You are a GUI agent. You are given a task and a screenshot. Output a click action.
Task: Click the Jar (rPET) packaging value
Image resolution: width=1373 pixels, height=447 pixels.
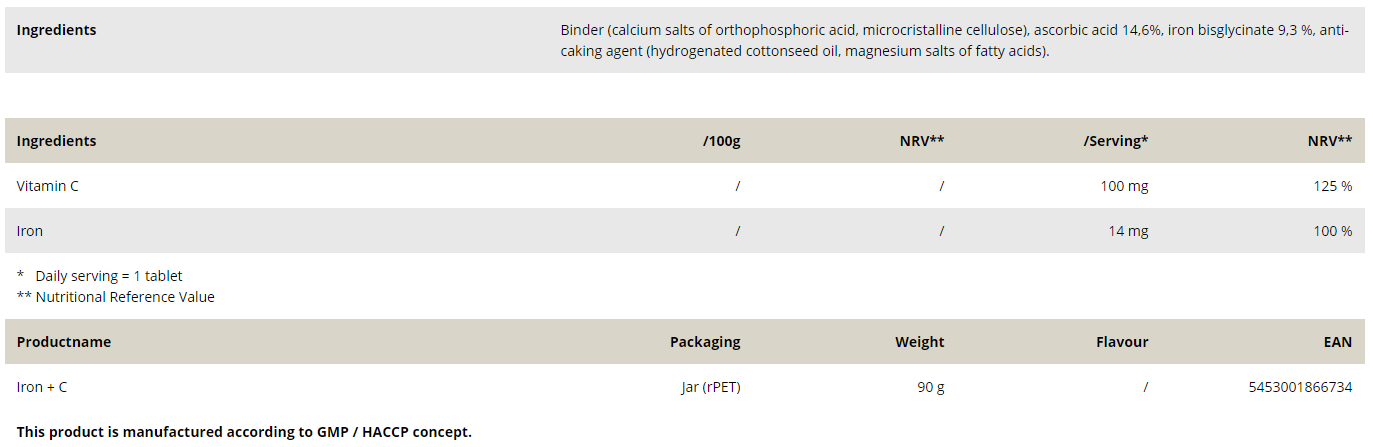(x=710, y=387)
